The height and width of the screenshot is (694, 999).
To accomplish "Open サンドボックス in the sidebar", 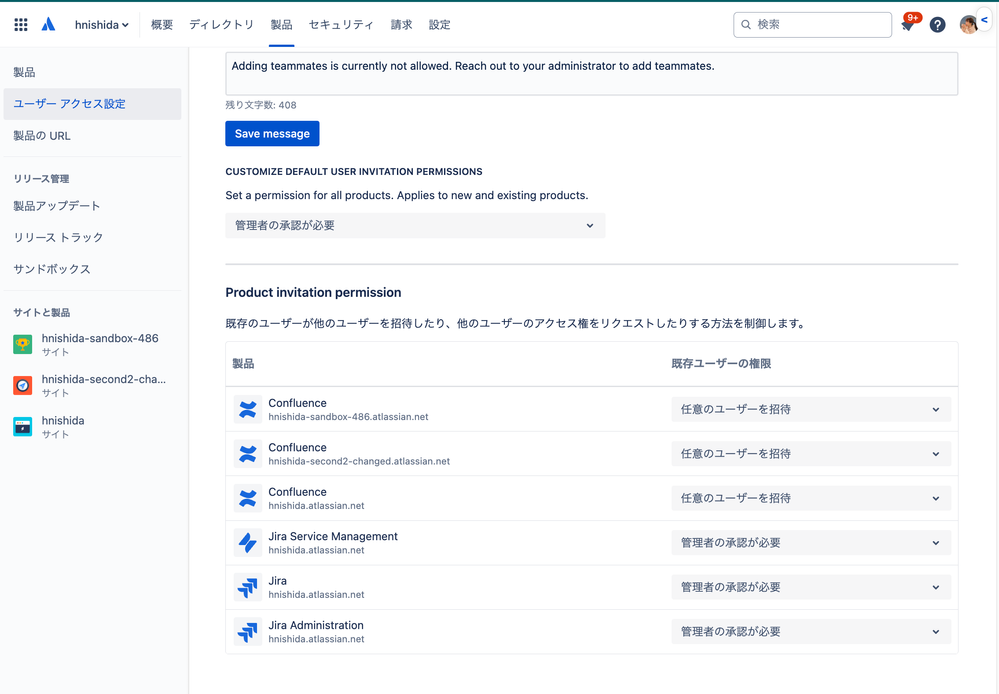I will [x=52, y=269].
